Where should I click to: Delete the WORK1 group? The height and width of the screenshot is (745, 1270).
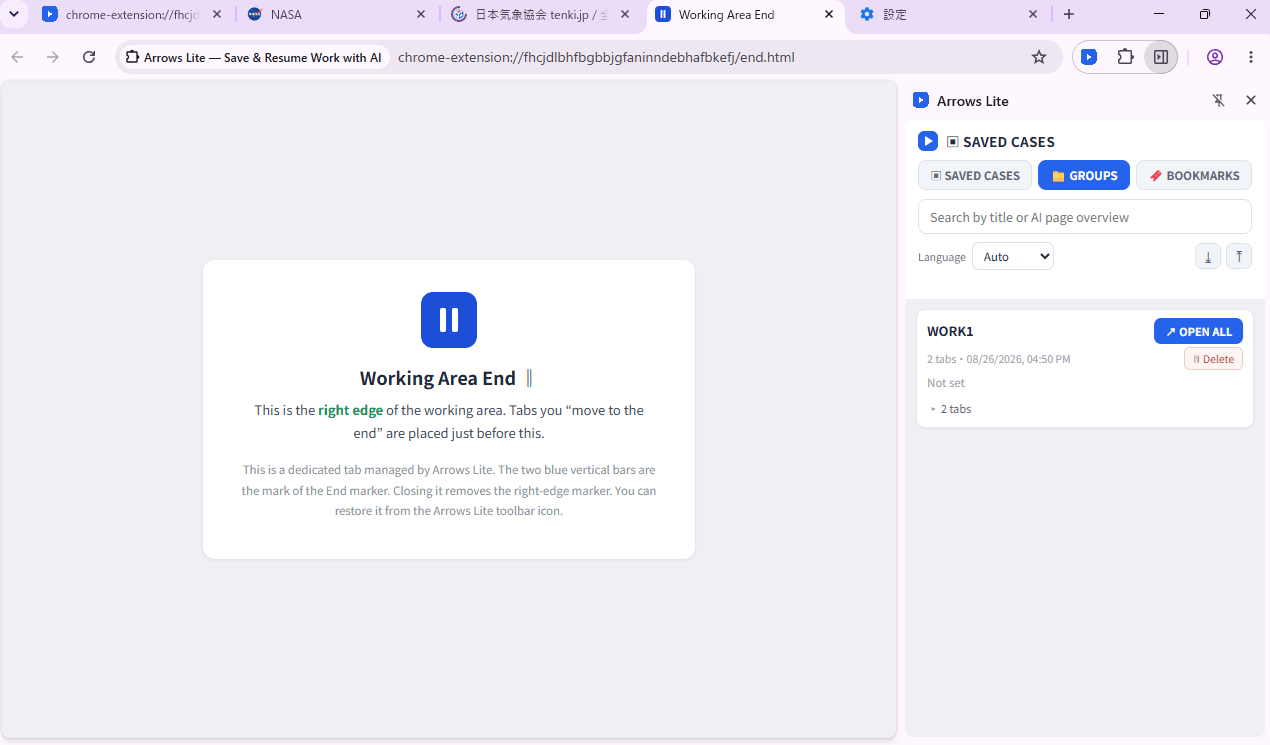click(1213, 359)
